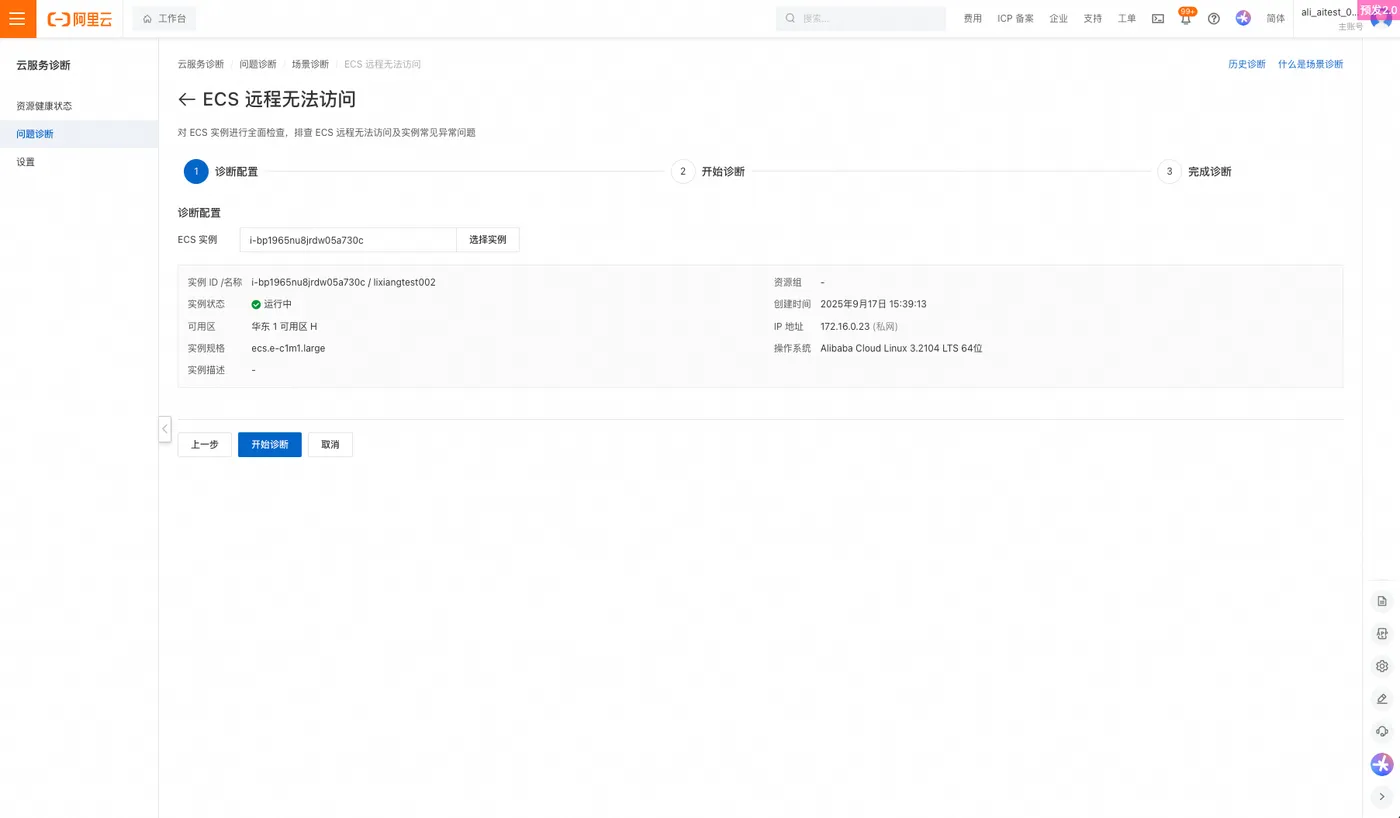Click step 1 诊断配置

tap(221, 172)
